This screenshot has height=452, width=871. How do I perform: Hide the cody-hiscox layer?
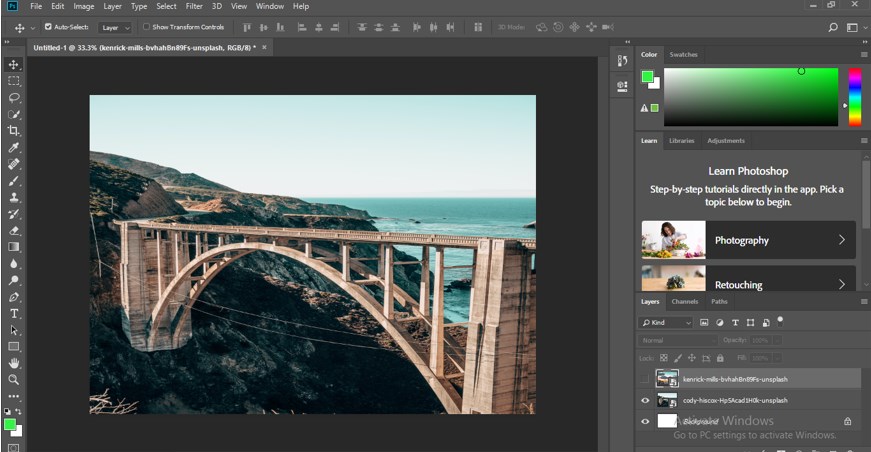(x=645, y=400)
